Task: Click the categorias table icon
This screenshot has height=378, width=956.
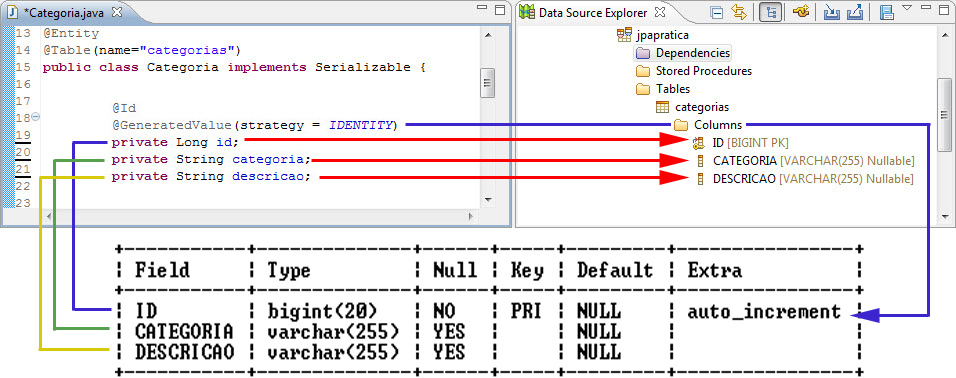Action: pos(662,107)
